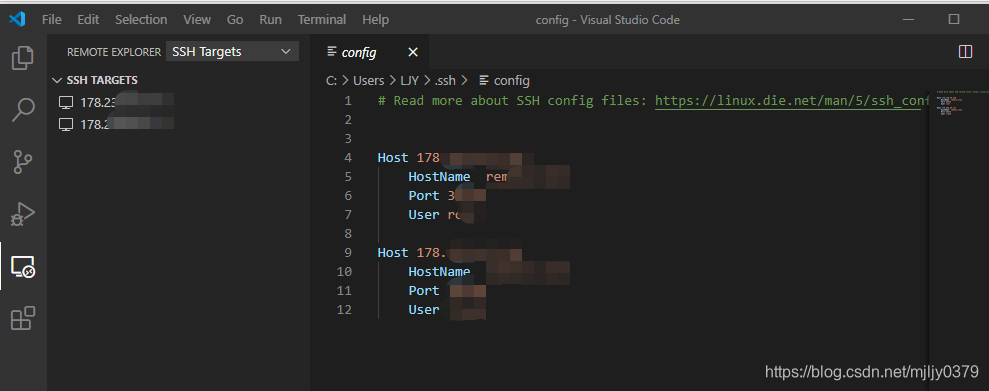Open the Run menu
The width and height of the screenshot is (989, 391).
(271, 20)
